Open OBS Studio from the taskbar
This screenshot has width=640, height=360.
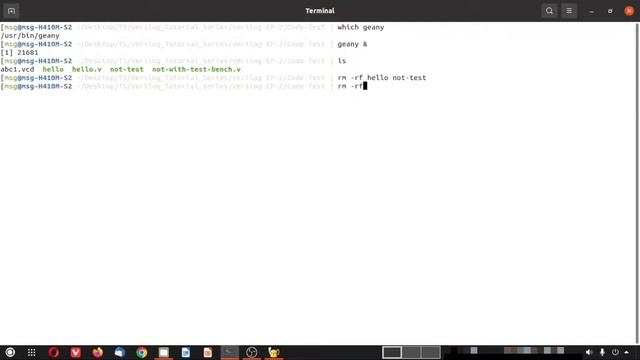click(252, 352)
